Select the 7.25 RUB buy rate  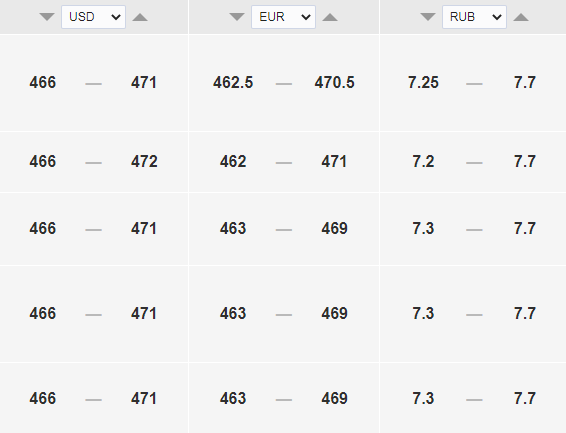423,83
